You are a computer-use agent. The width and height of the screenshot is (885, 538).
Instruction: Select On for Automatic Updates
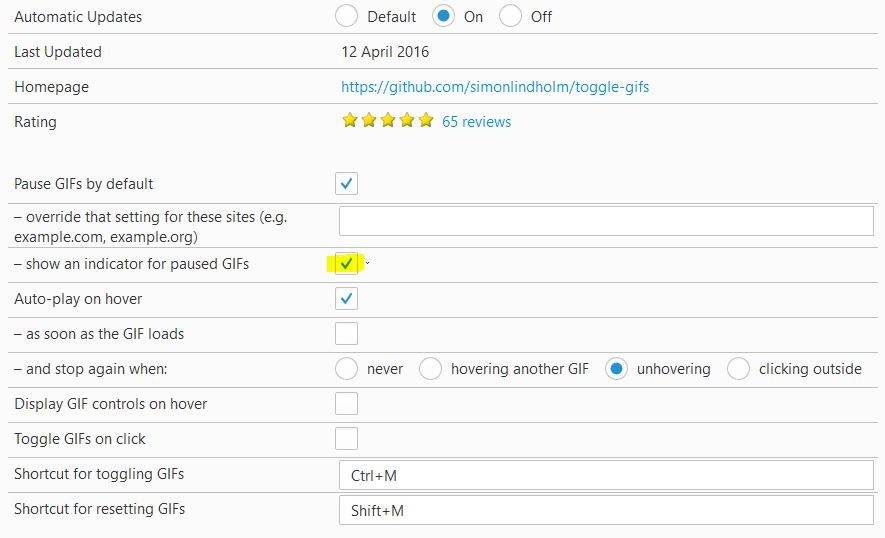[443, 16]
